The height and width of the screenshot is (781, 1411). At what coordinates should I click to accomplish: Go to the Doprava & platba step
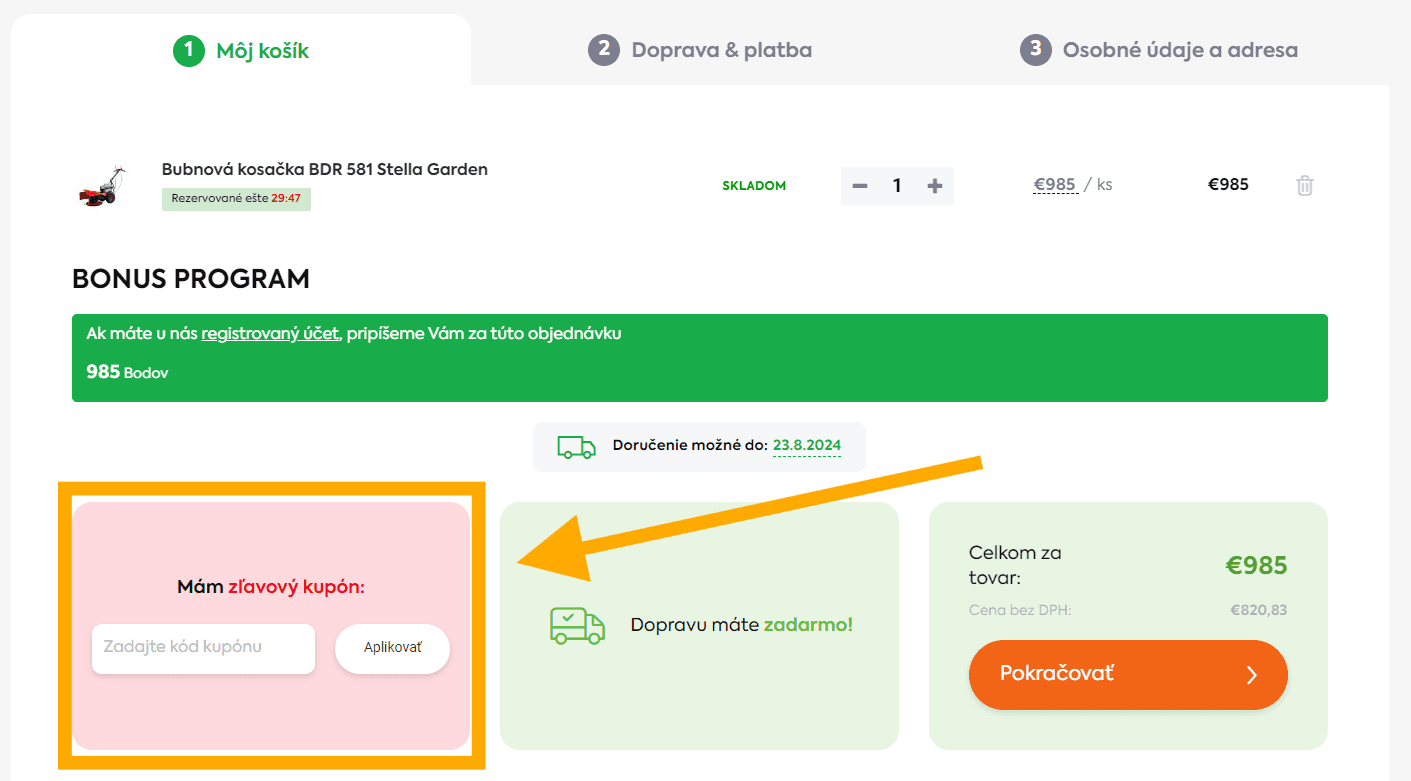[x=700, y=50]
